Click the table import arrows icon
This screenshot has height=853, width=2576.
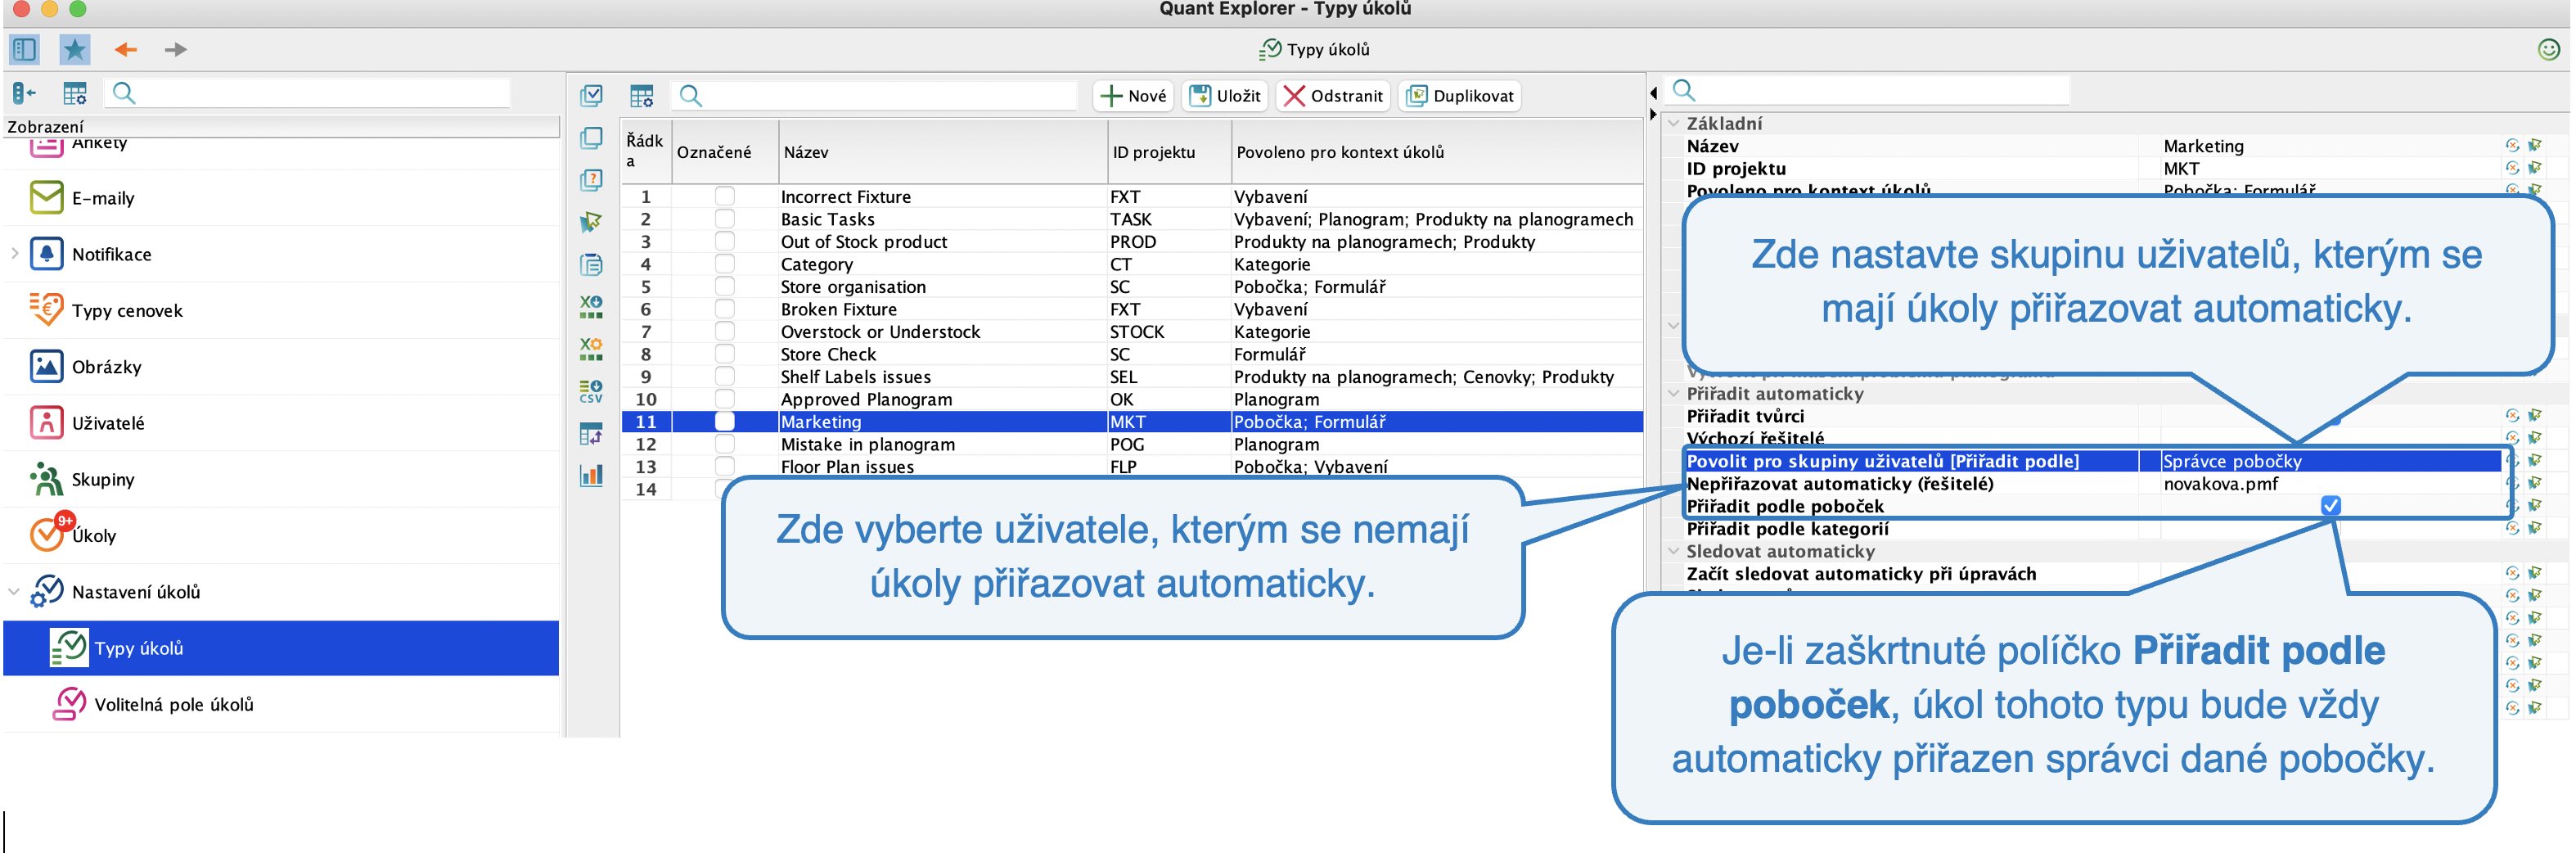(592, 434)
